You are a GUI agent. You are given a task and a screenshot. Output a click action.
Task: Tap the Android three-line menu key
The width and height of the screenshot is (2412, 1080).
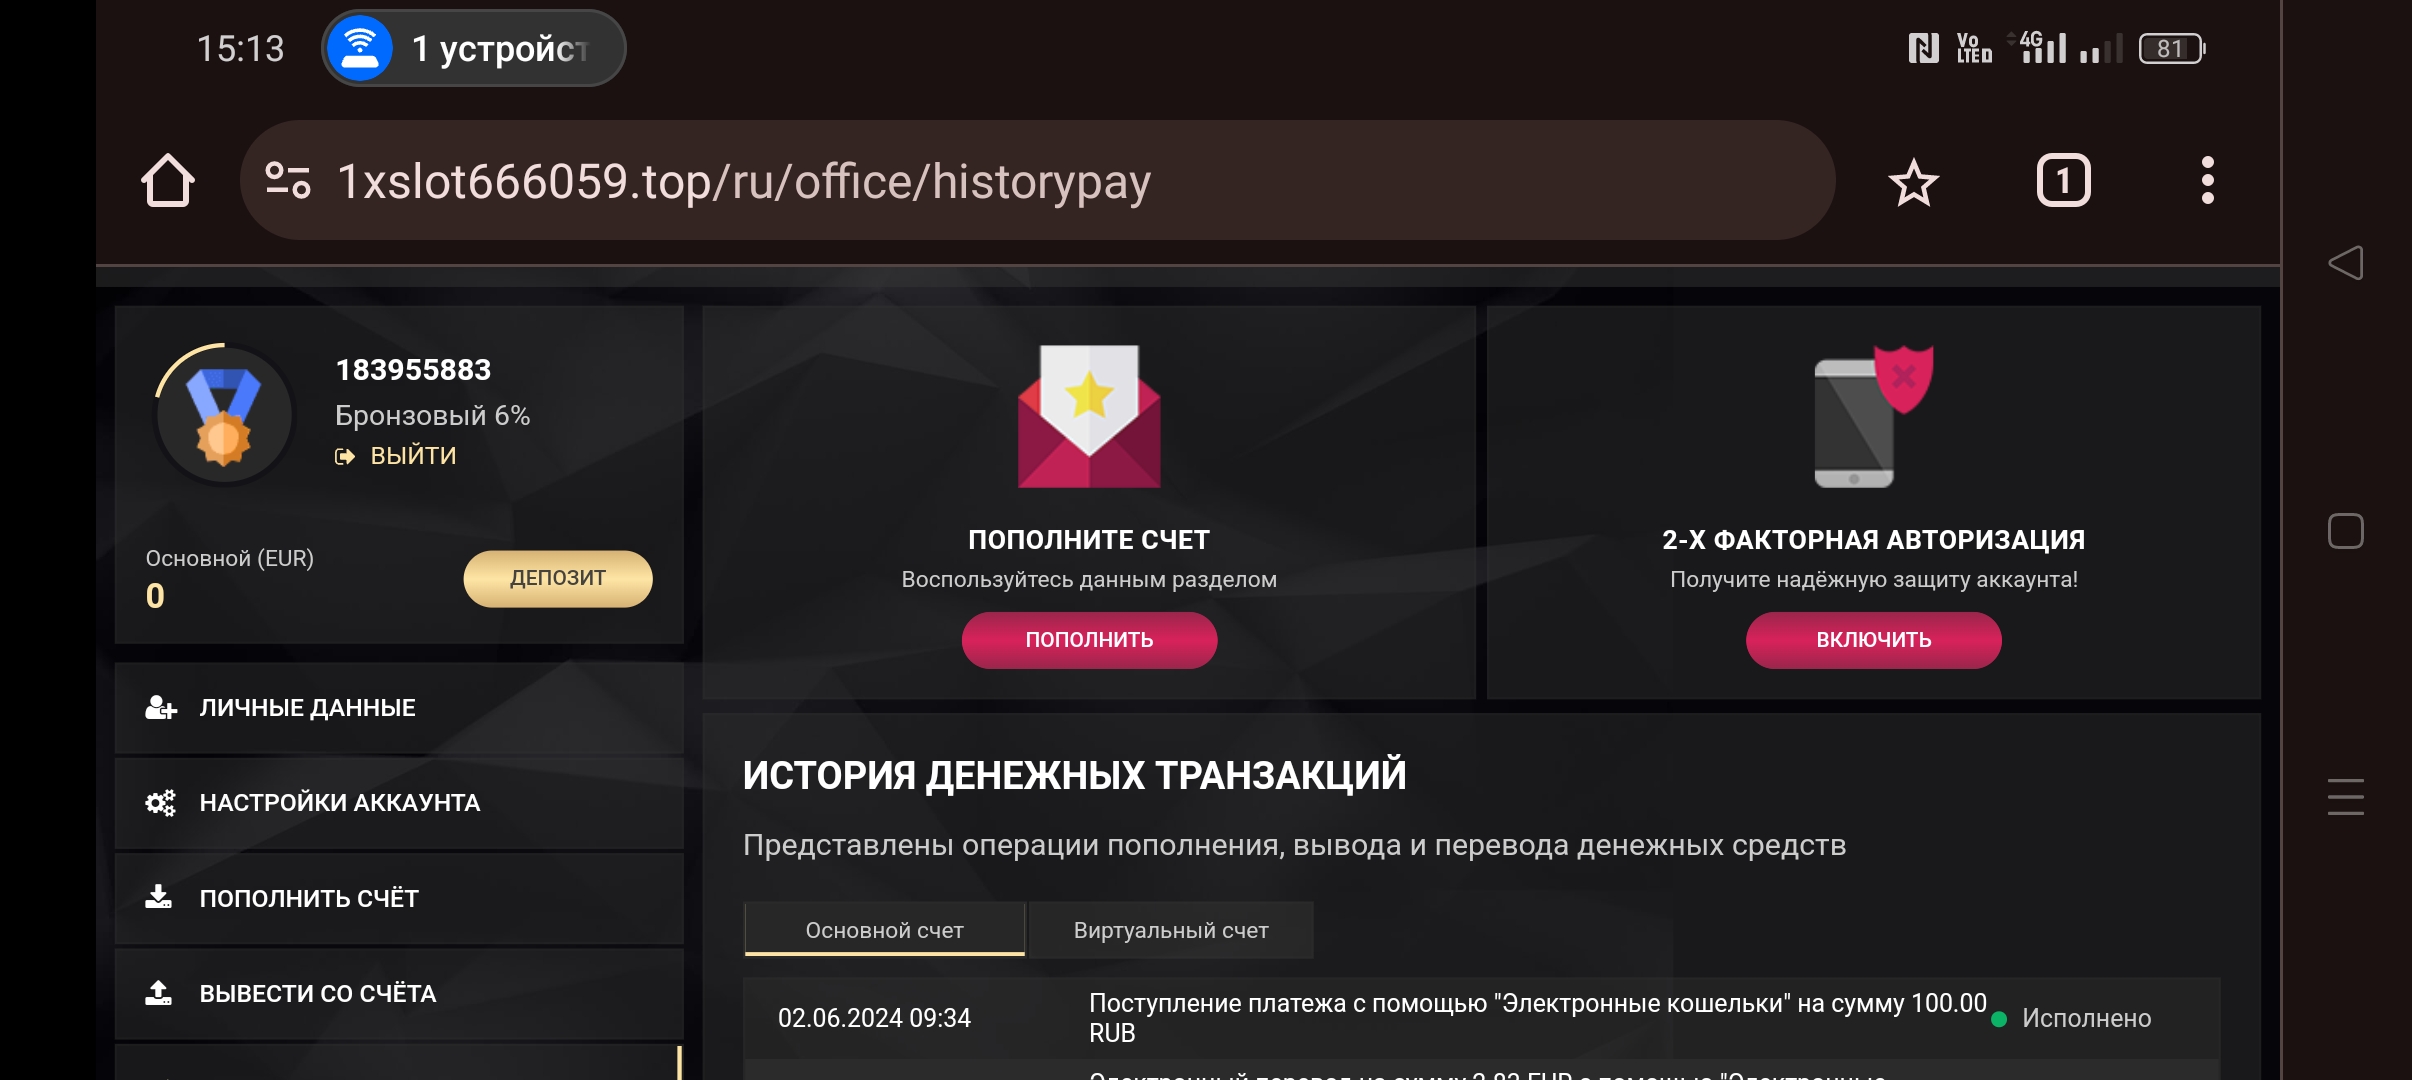2345,797
